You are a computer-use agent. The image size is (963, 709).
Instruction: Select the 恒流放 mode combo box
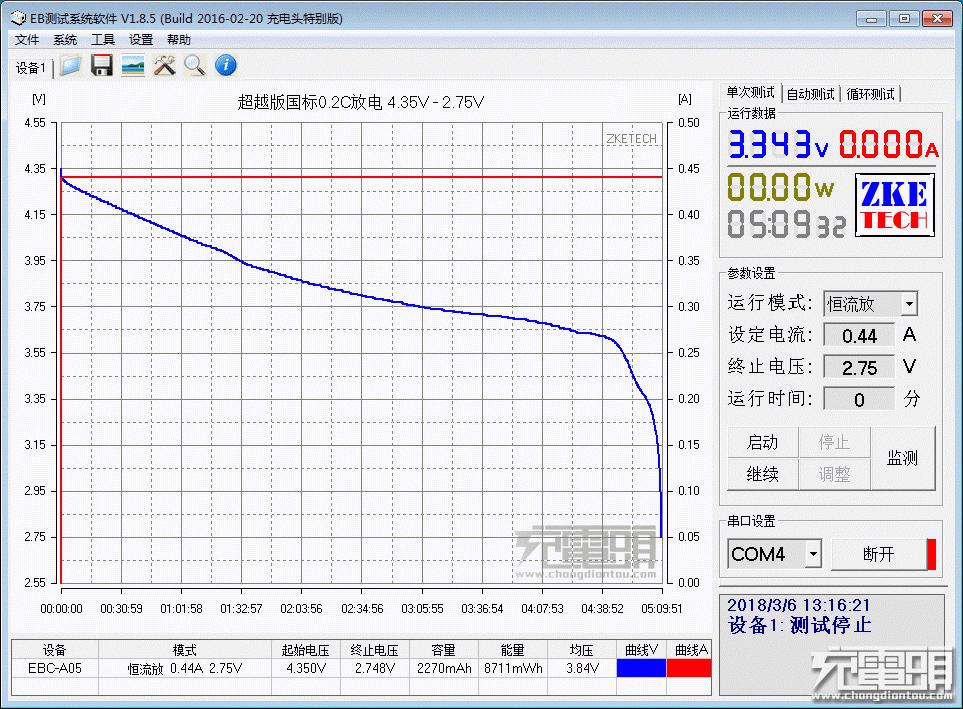pos(870,304)
